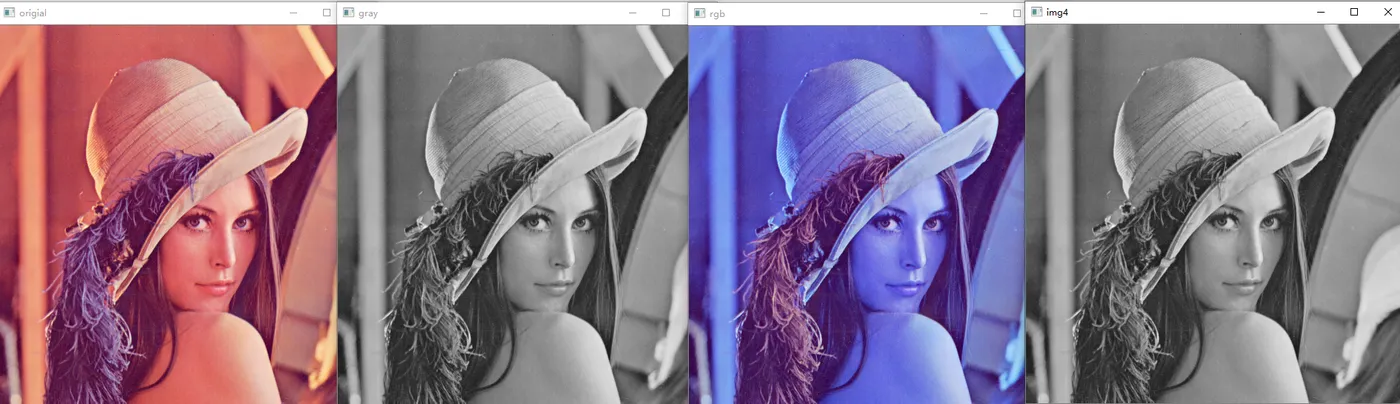This screenshot has height=404, width=1400.
Task: Click the gray window's app icon
Action: point(348,13)
